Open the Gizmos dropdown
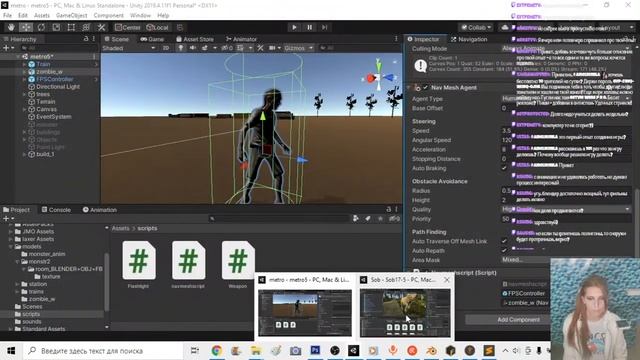 point(298,48)
